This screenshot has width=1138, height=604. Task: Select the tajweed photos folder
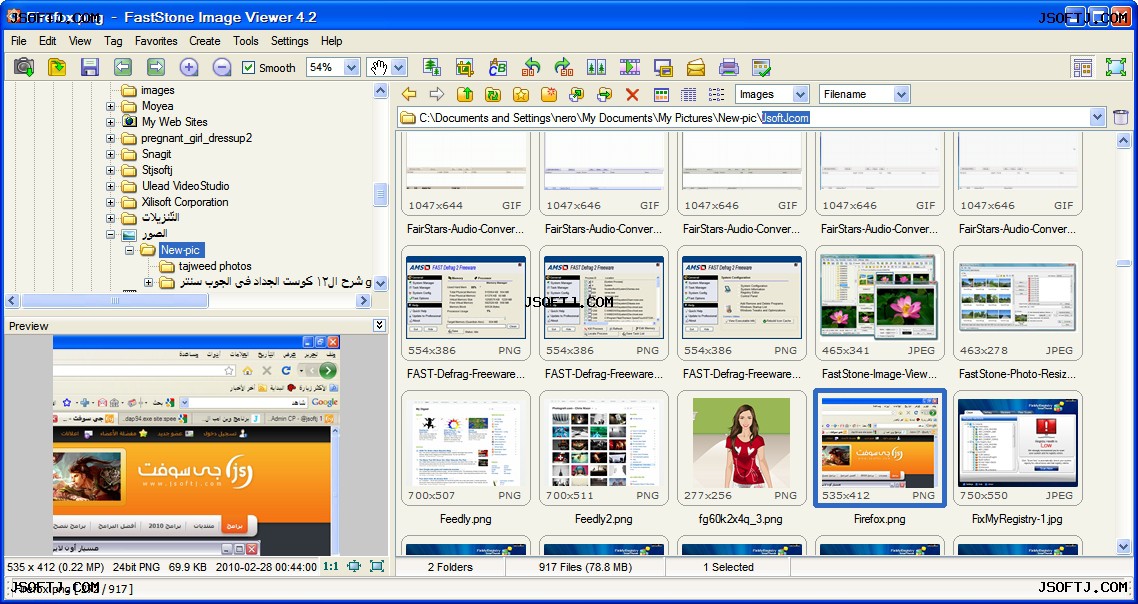coord(215,266)
